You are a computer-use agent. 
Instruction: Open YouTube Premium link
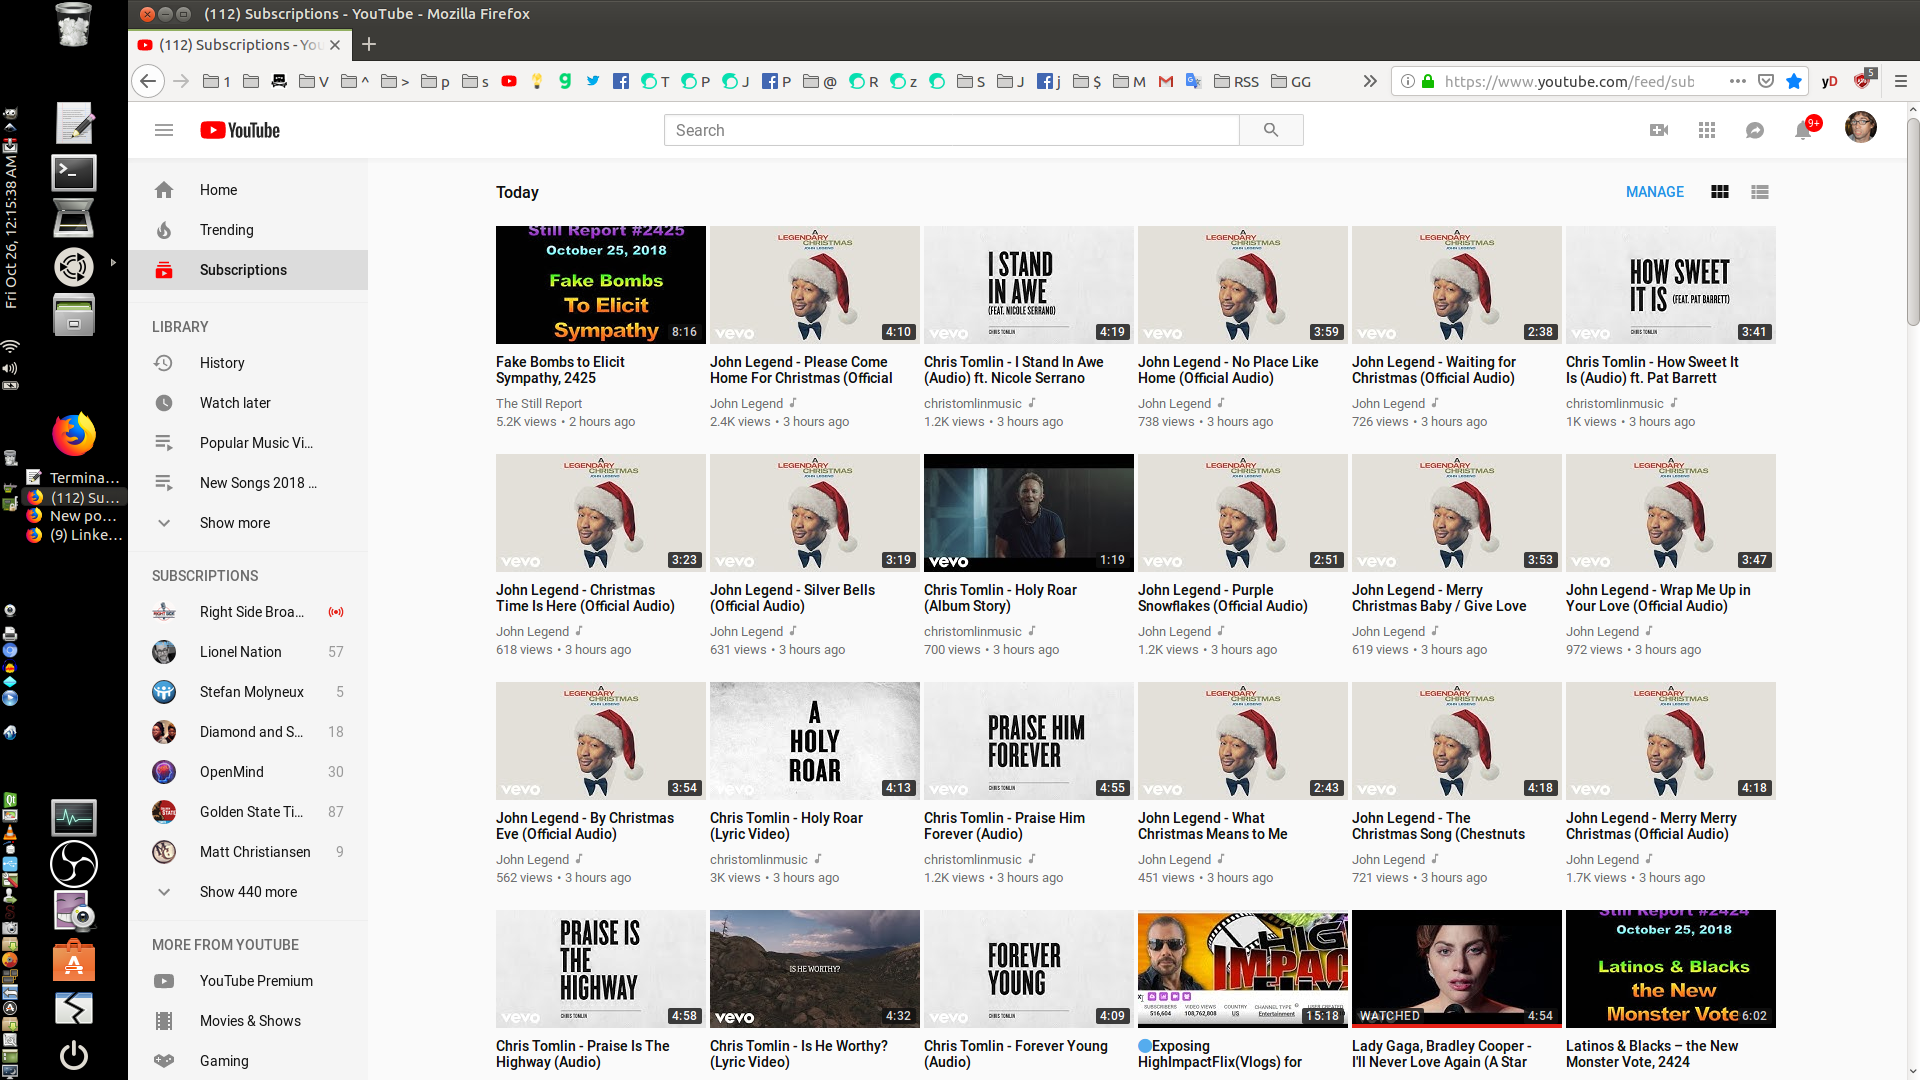click(248, 981)
